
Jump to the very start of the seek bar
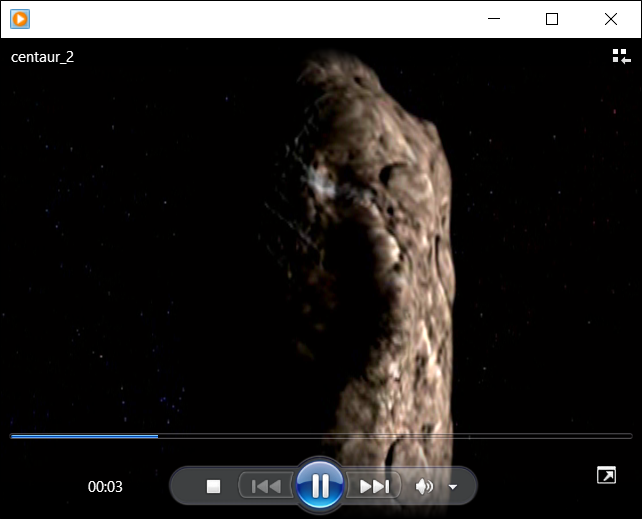pyautogui.click(x=12, y=436)
